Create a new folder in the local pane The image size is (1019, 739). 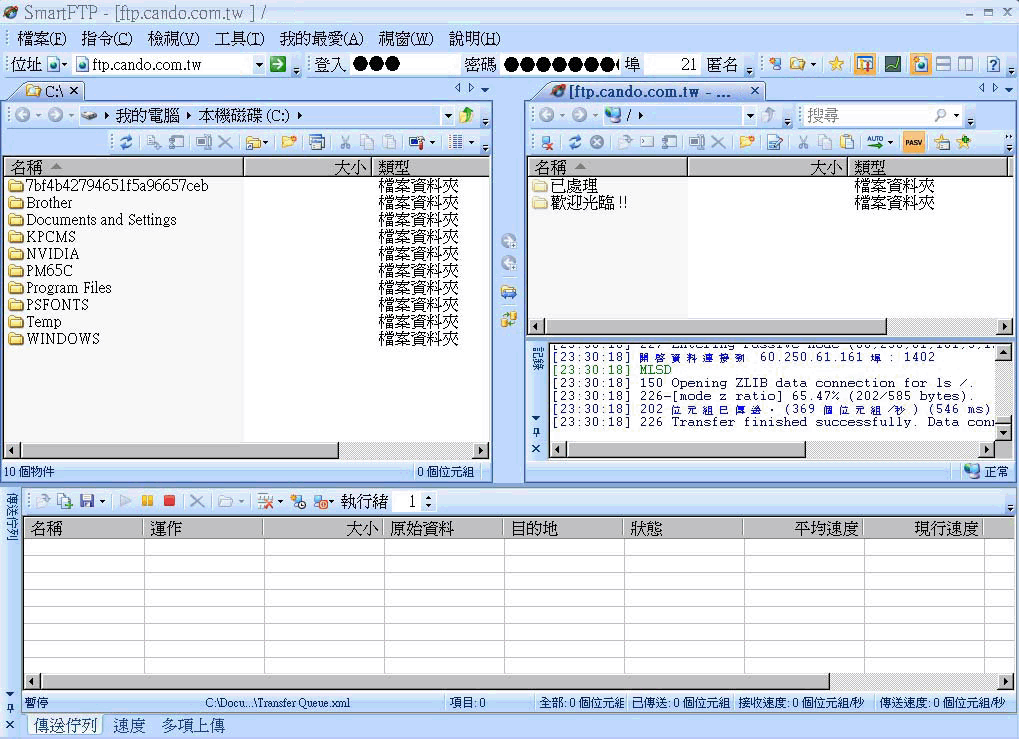click(289, 142)
